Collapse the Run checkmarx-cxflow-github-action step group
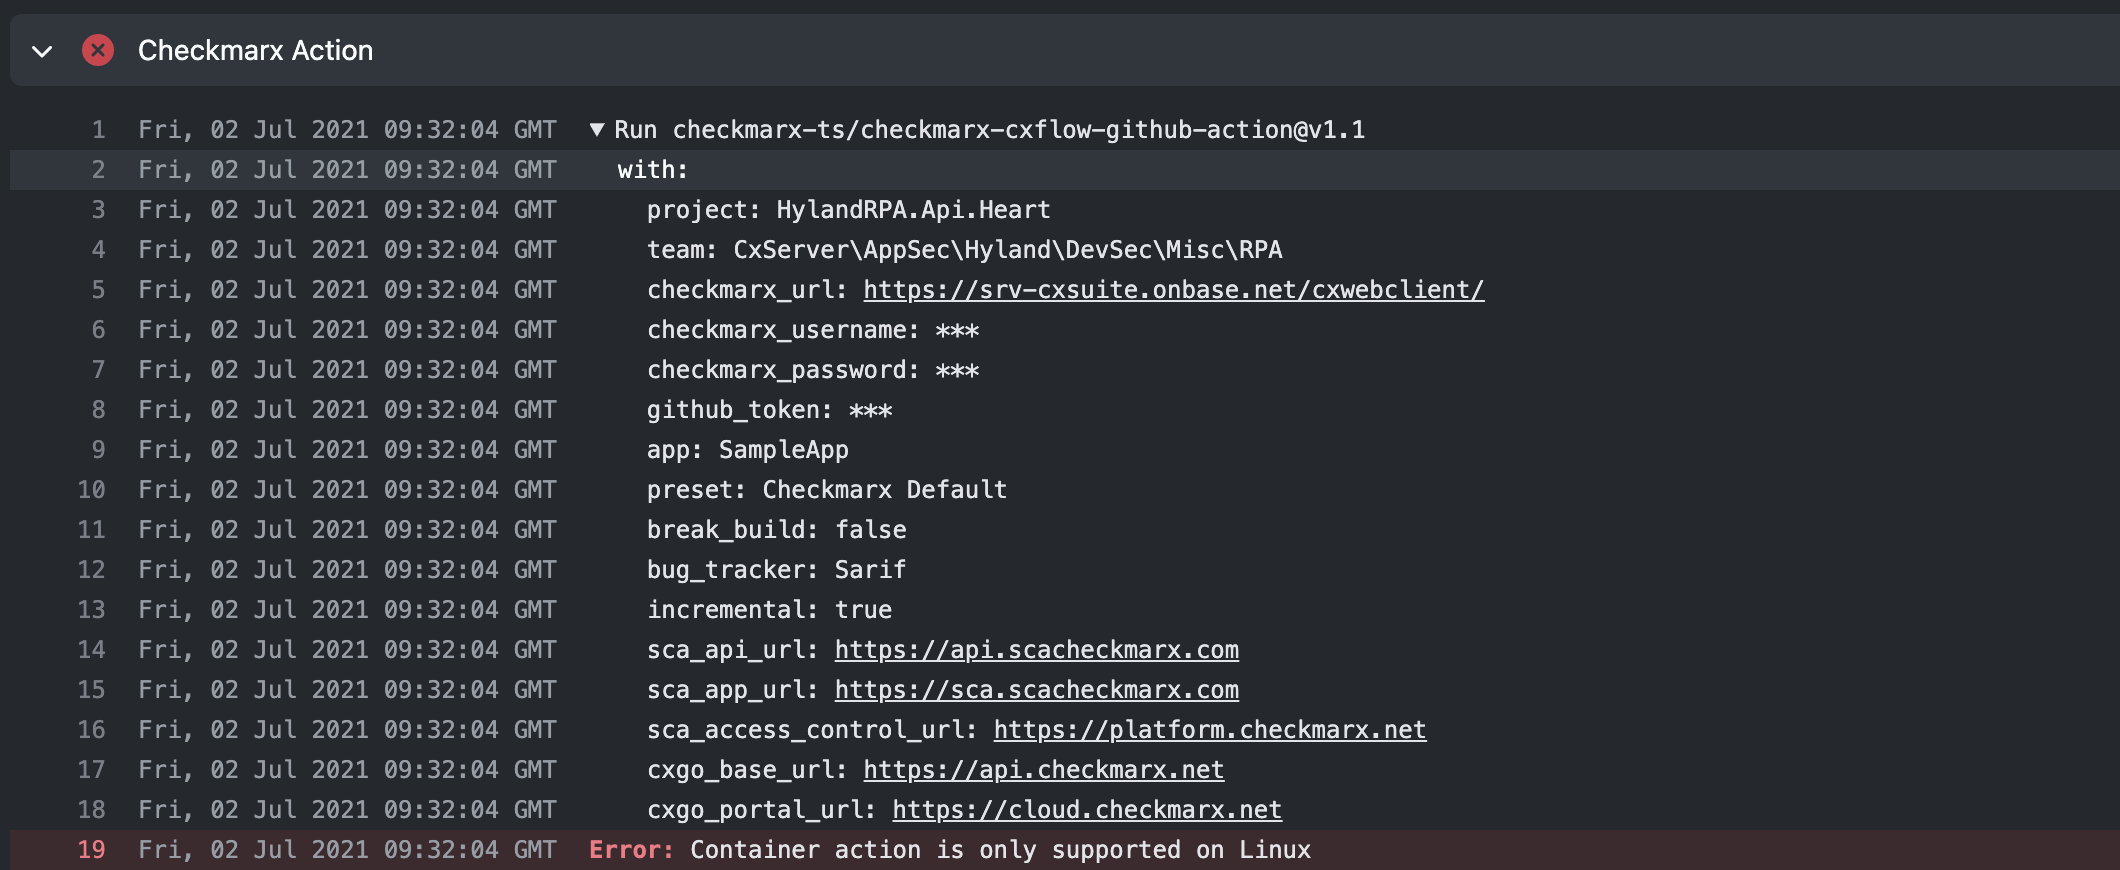This screenshot has width=2120, height=870. pos(597,128)
